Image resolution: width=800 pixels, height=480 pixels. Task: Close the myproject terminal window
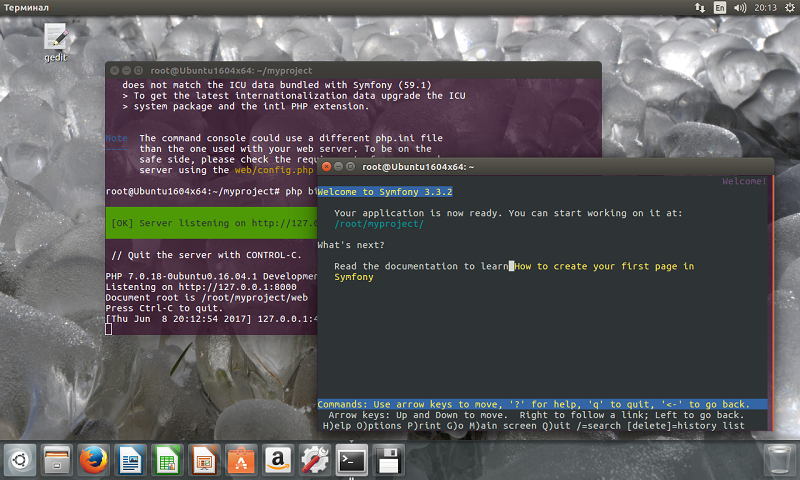115,70
